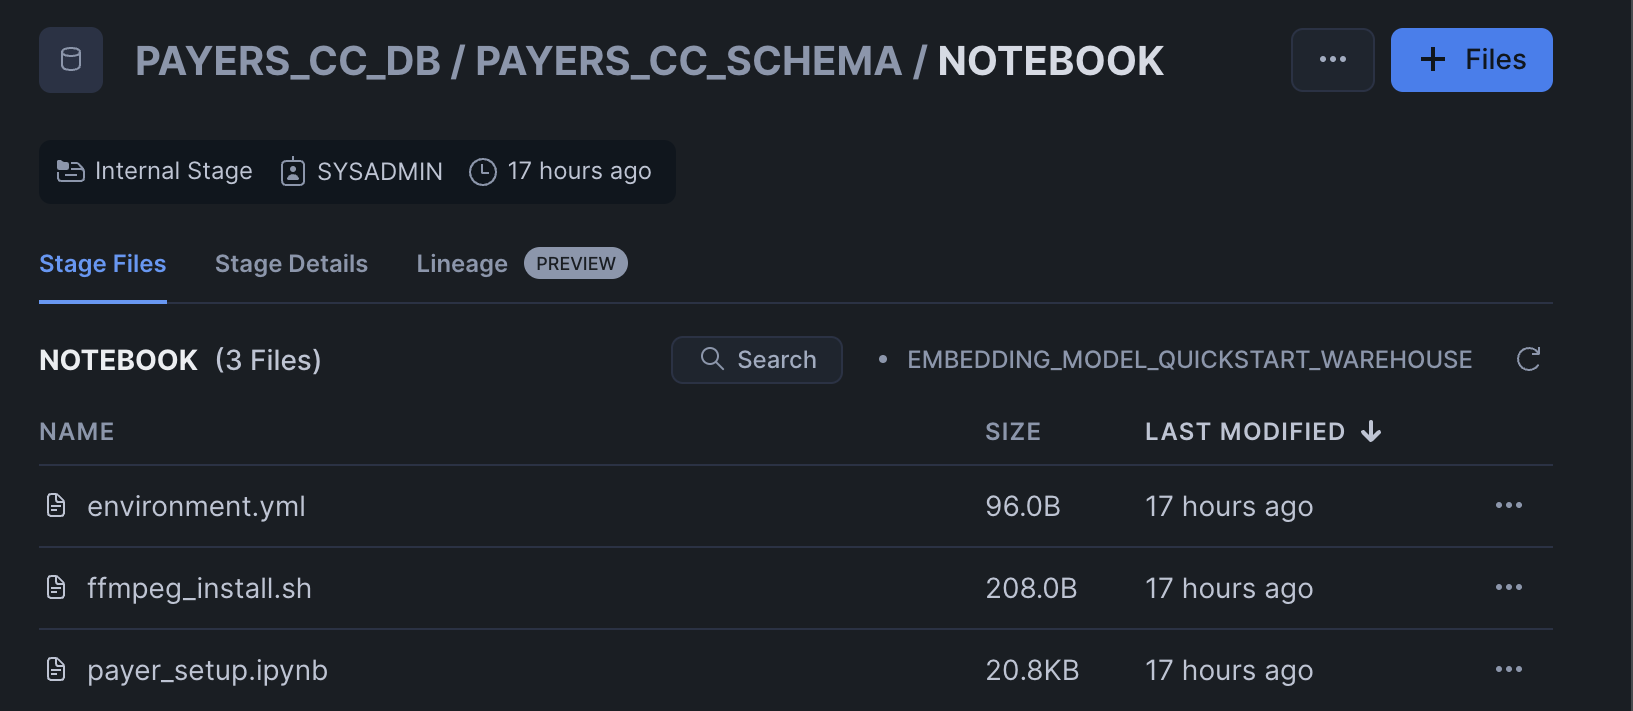Open the header overflow menu next to Files button
This screenshot has width=1633, height=711.
(1333, 59)
